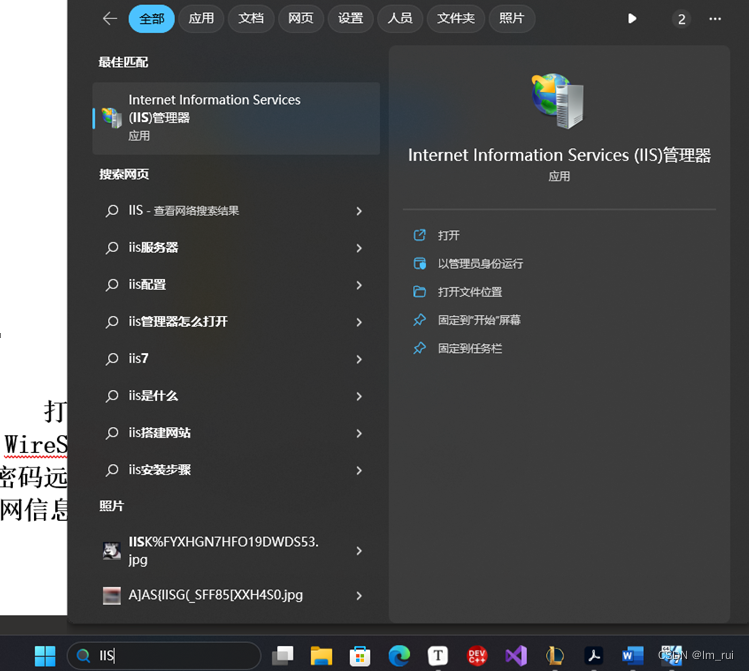Image resolution: width=749 pixels, height=671 pixels.
Task: Switch to the 应用 filter tab
Action: (201, 19)
